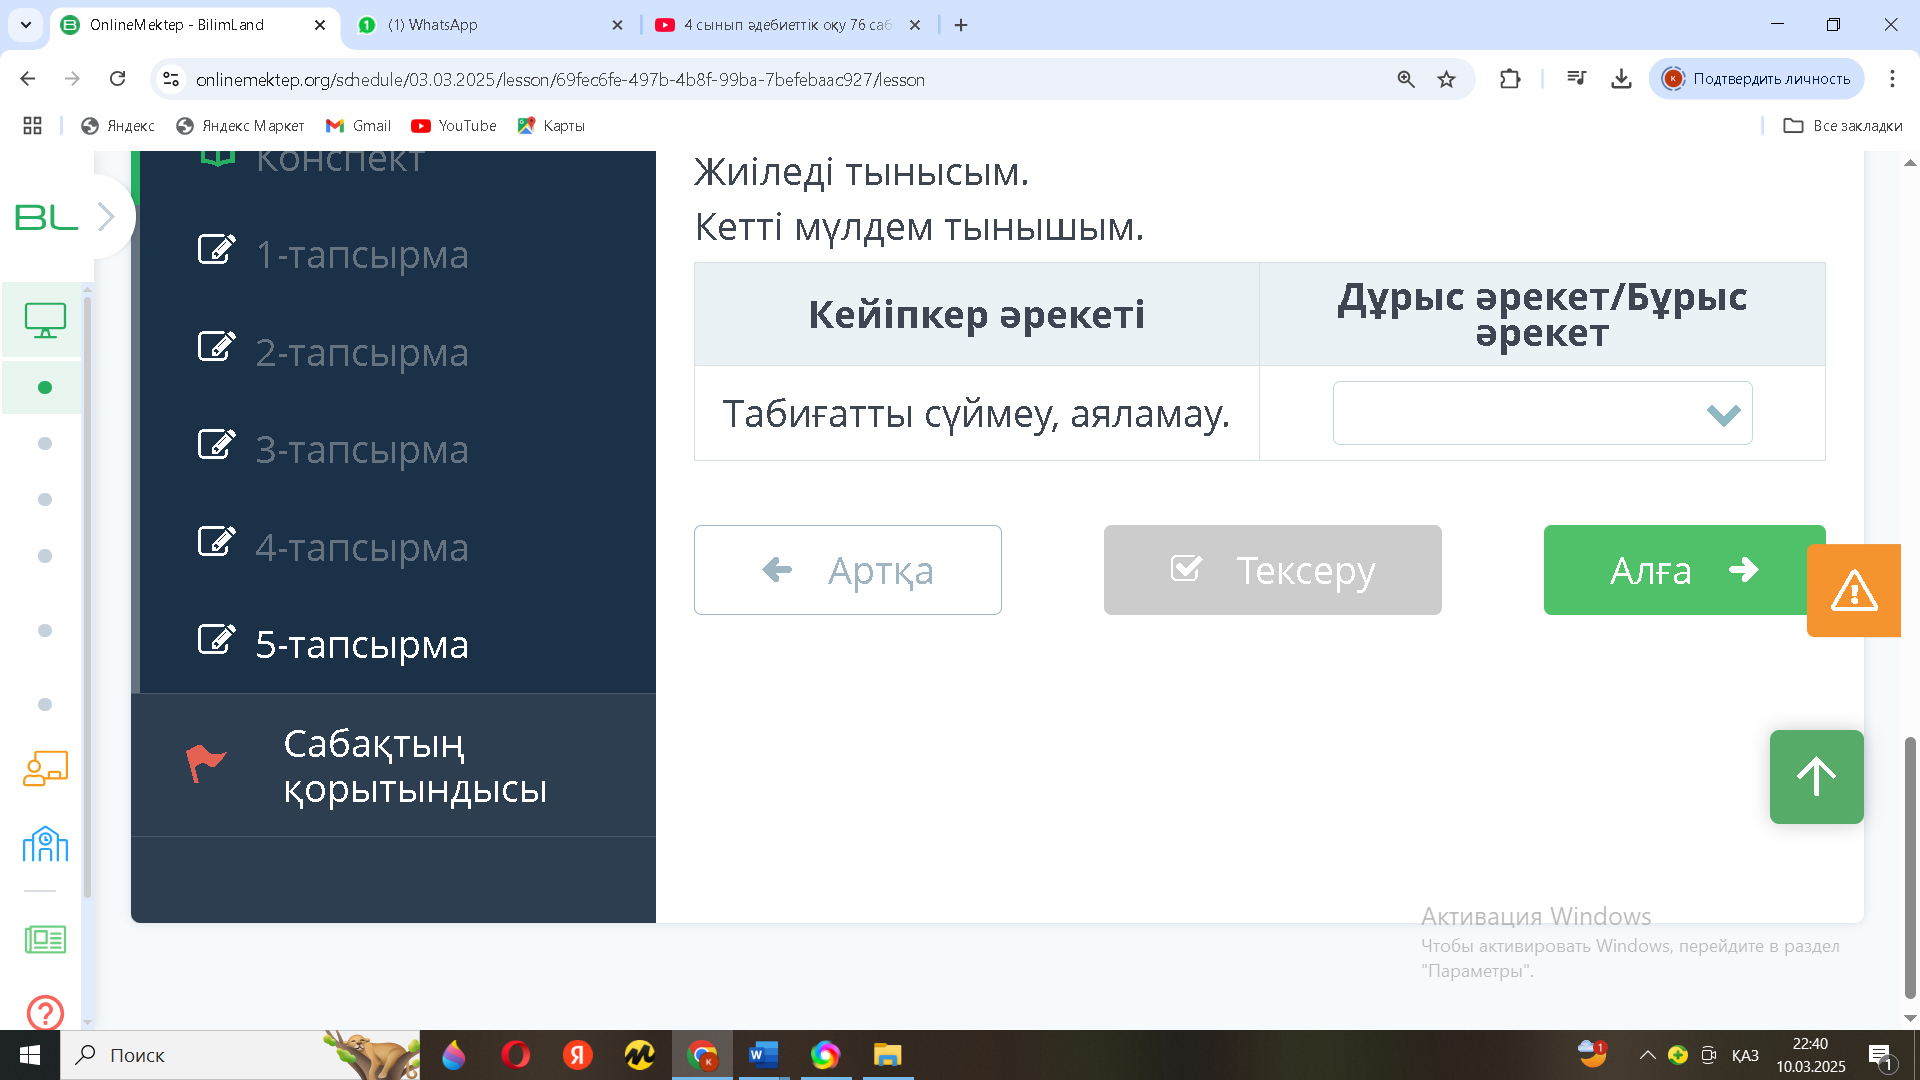Click the green scroll-to-top arrow button
This screenshot has width=1920, height=1080.
click(1816, 777)
